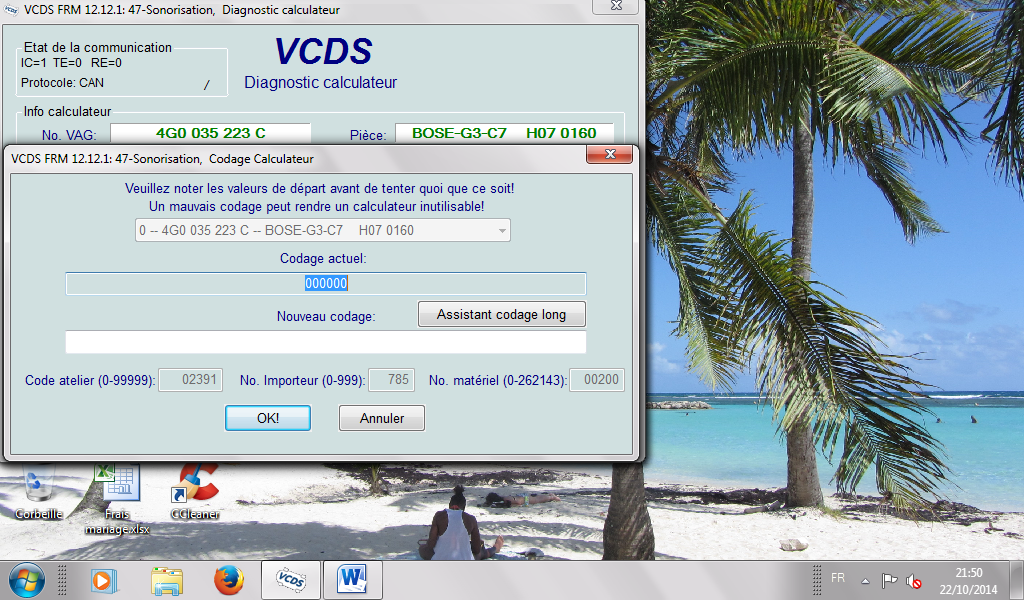Open the Windows Start menu
This screenshot has height=600, width=1024.
[x=27, y=580]
